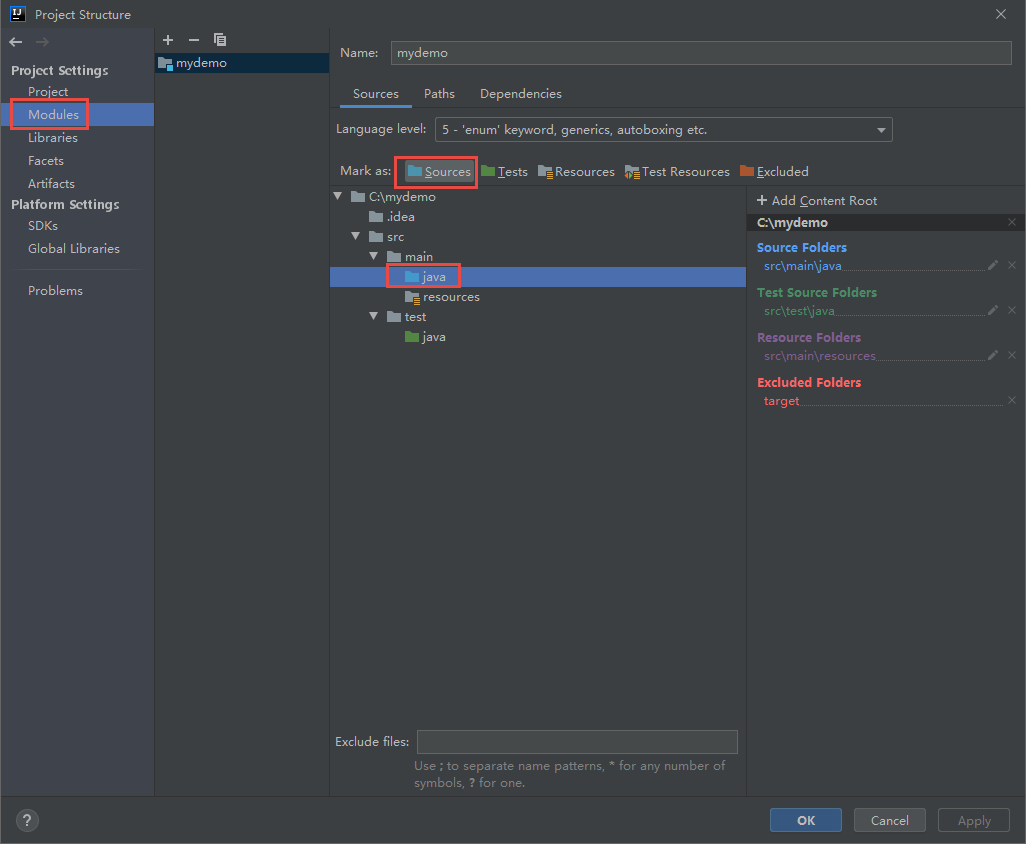
Task: Switch to the Paths tab
Action: tap(439, 94)
